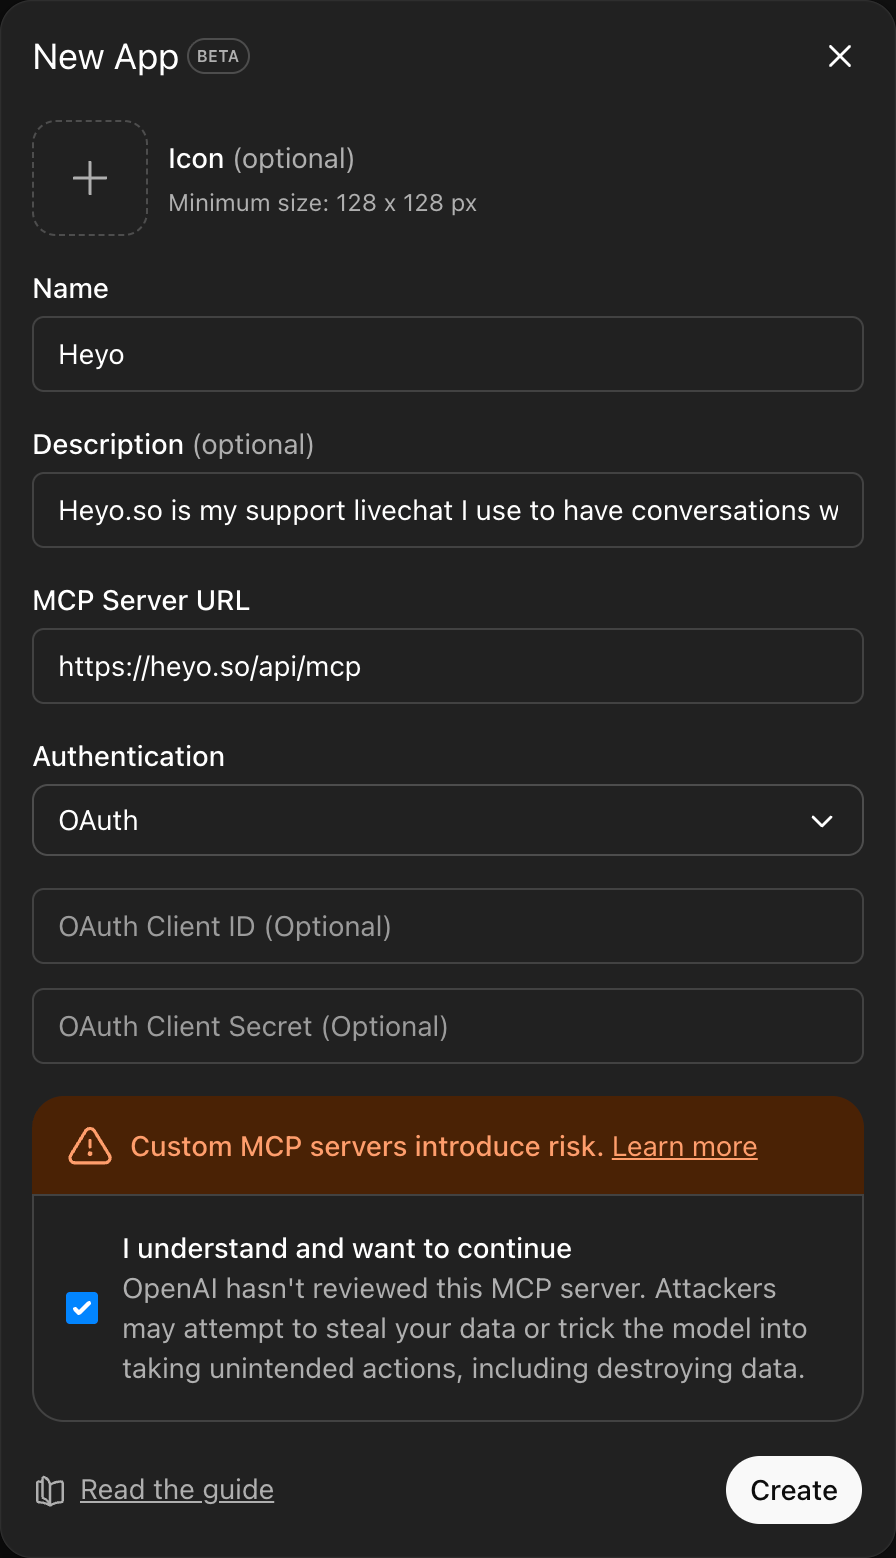Viewport: 896px width, 1558px height.
Task: Click inside the Name field showing Heyo
Action: (x=448, y=354)
